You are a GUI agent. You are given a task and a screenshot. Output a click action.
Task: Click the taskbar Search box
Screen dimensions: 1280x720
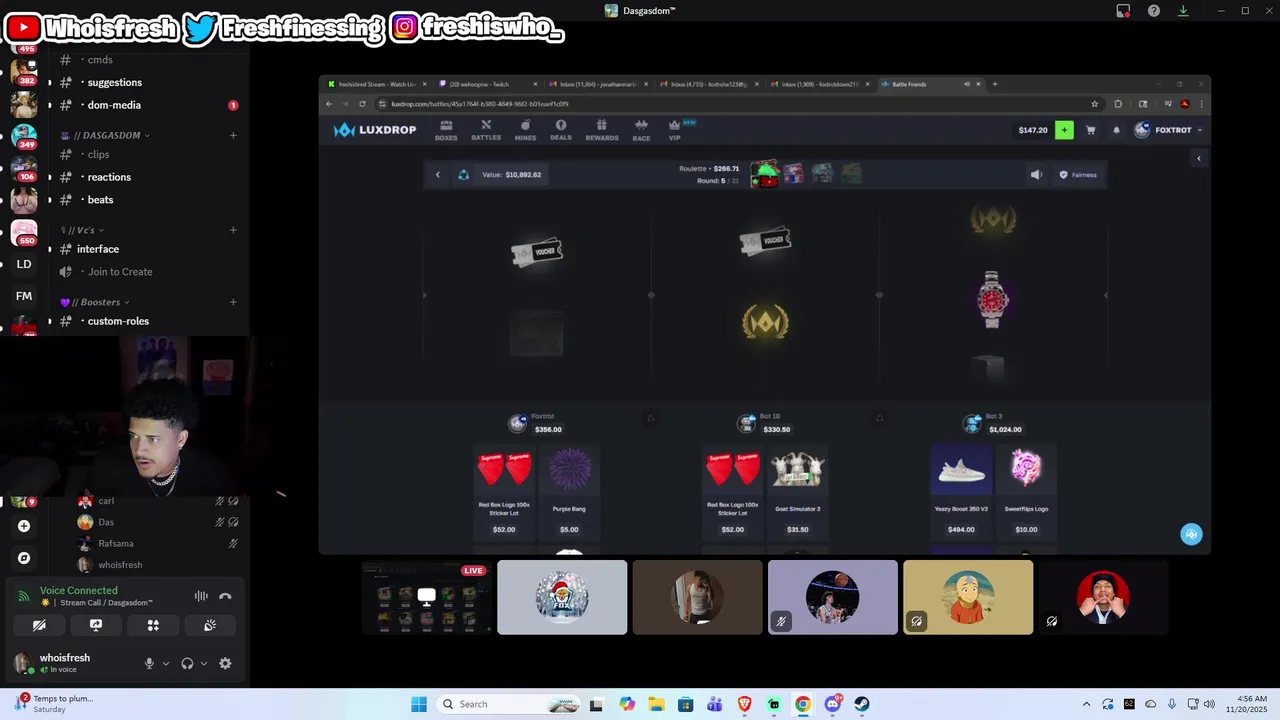(507, 704)
